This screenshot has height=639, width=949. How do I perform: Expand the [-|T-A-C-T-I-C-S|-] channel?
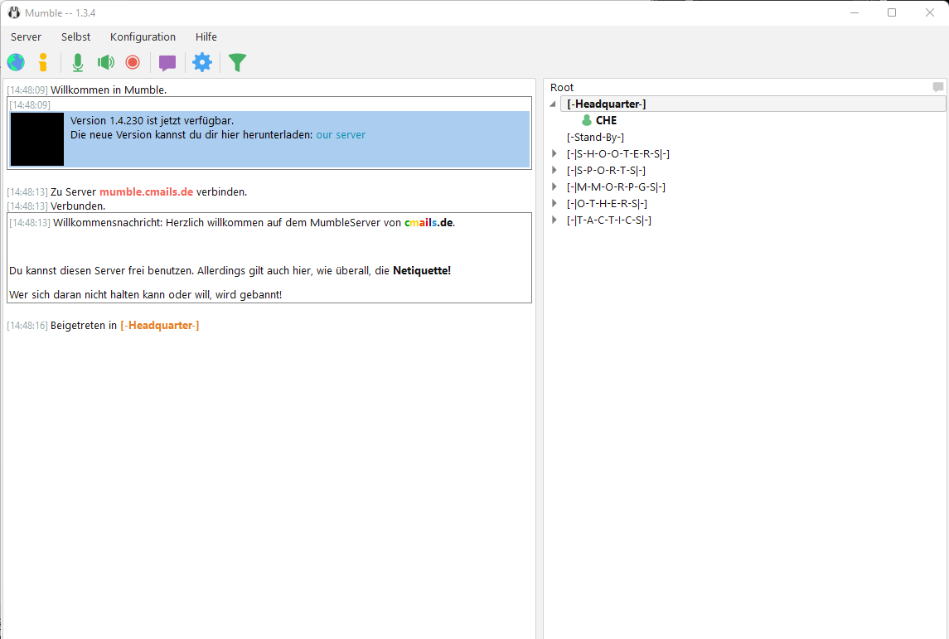click(x=554, y=220)
